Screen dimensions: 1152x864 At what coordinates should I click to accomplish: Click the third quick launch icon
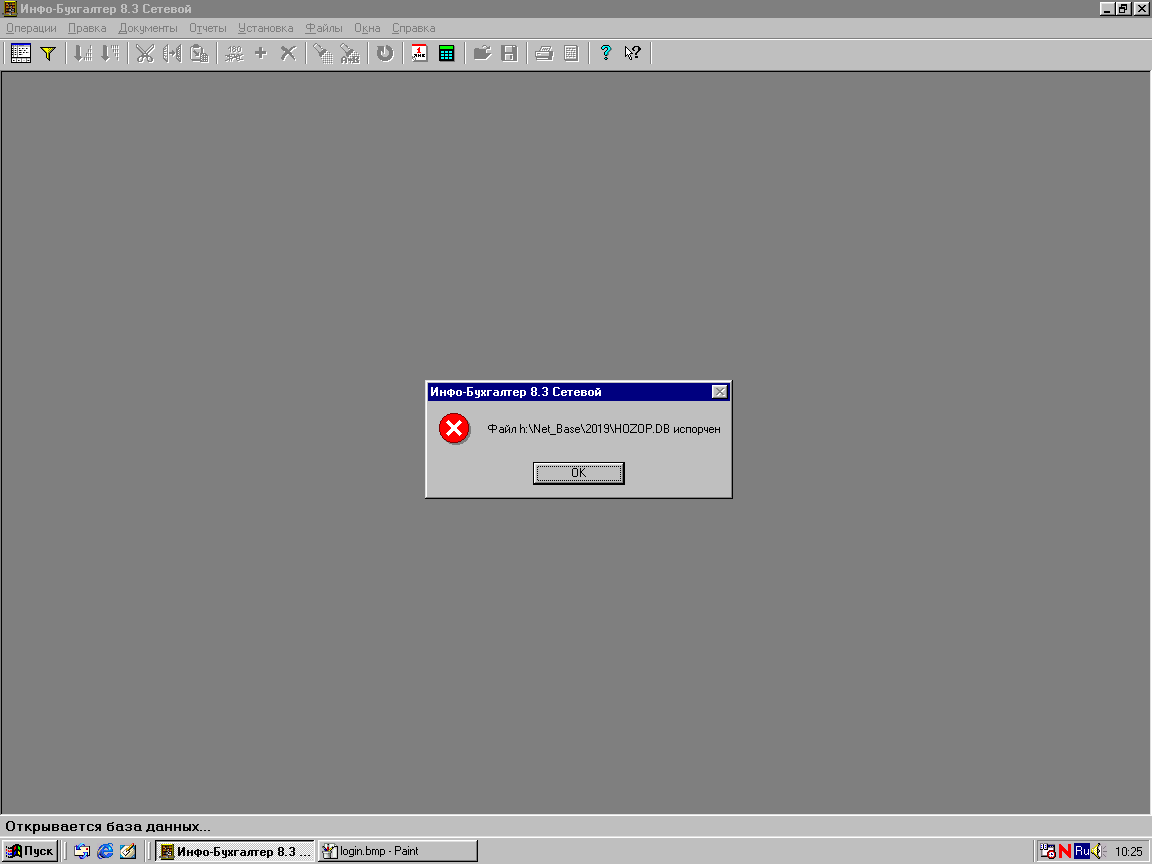click(x=128, y=851)
